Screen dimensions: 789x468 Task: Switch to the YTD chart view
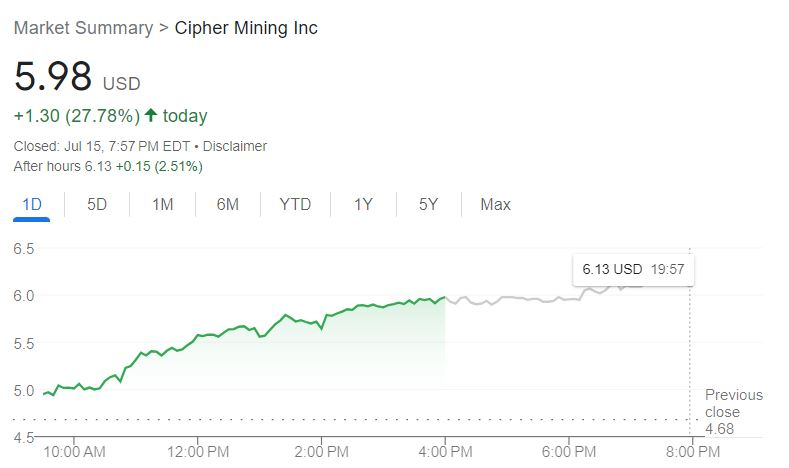[295, 204]
